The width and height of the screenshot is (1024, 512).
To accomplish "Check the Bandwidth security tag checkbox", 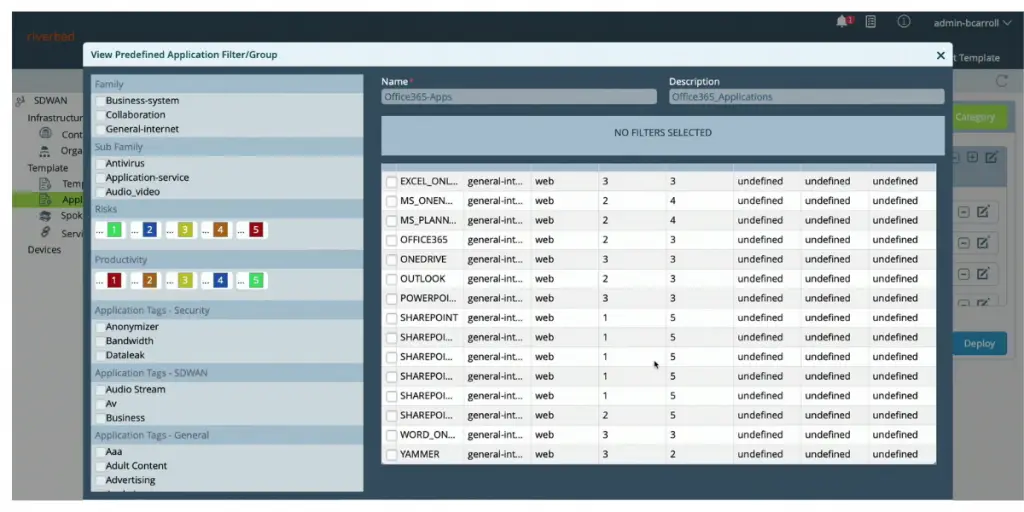I will coord(99,341).
